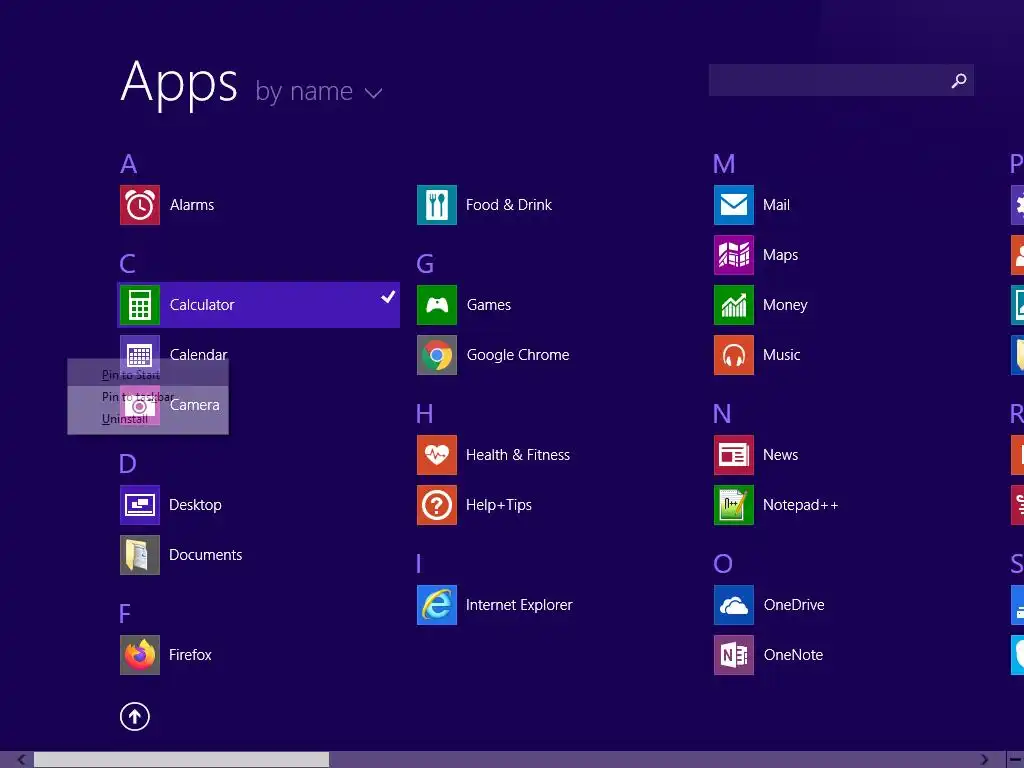Click the 'Camera' app label
The height and width of the screenshot is (768, 1024).
(195, 405)
